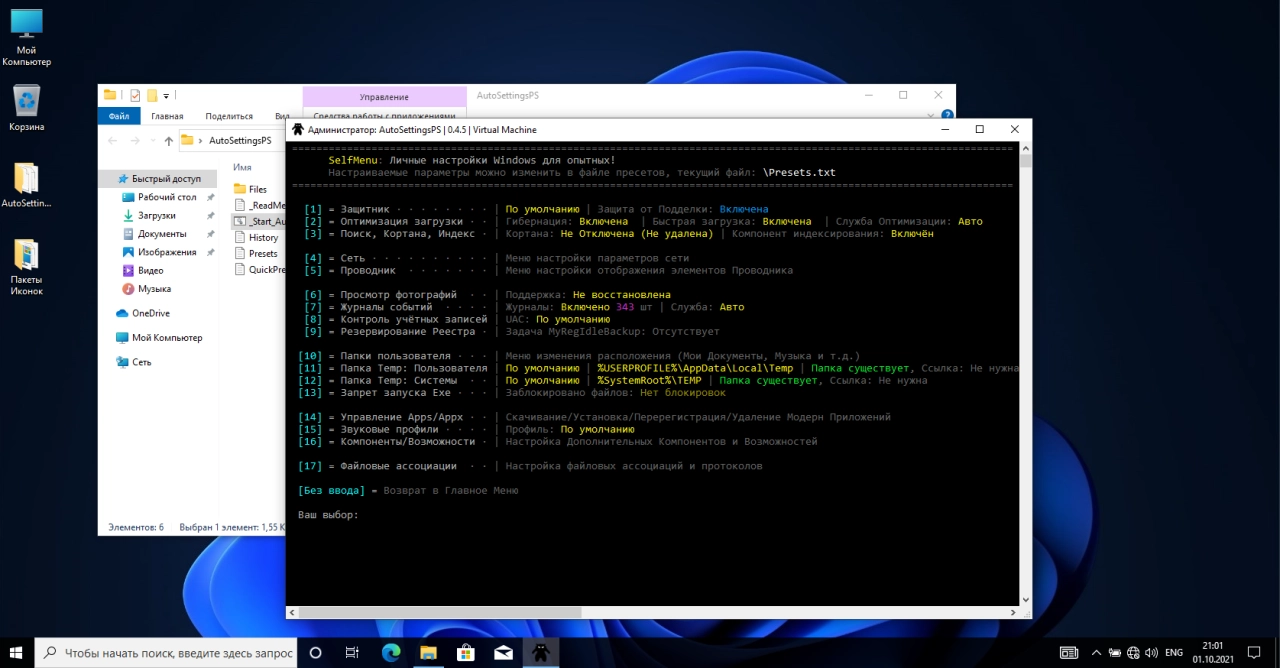Click the Ваш выбор: prompt
The height and width of the screenshot is (668, 1280).
328,515
